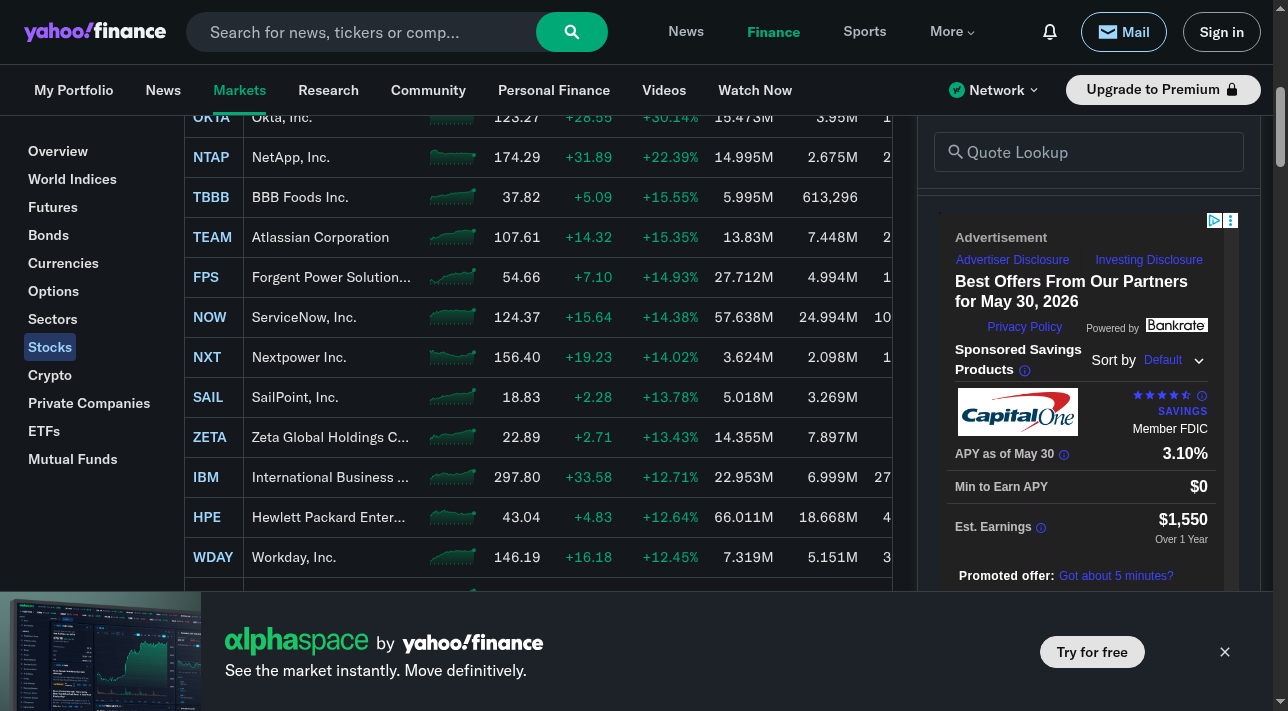Click the info icon next to APY as of May 30
The width and height of the screenshot is (1288, 711).
1064,455
